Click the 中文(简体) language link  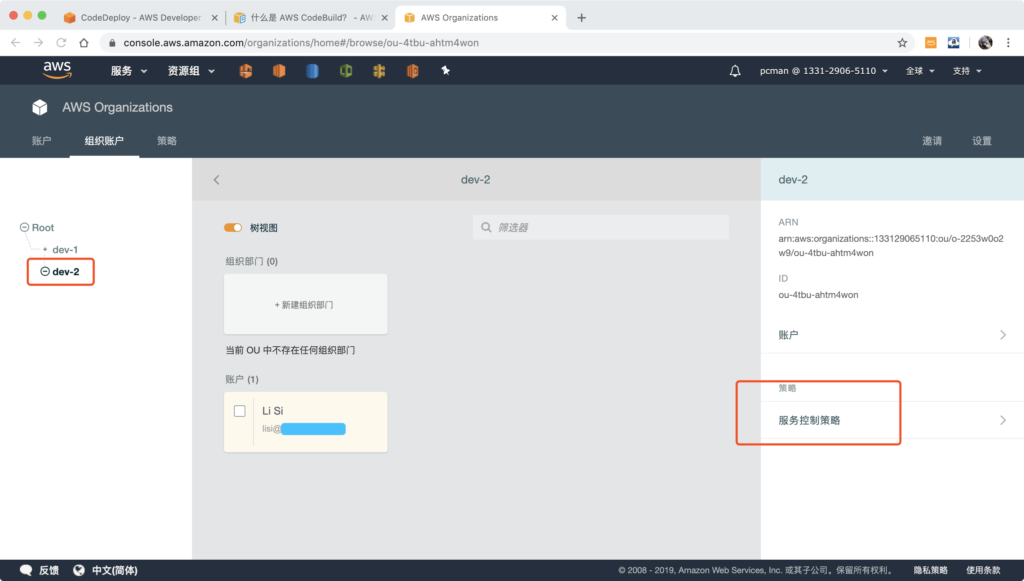114,570
